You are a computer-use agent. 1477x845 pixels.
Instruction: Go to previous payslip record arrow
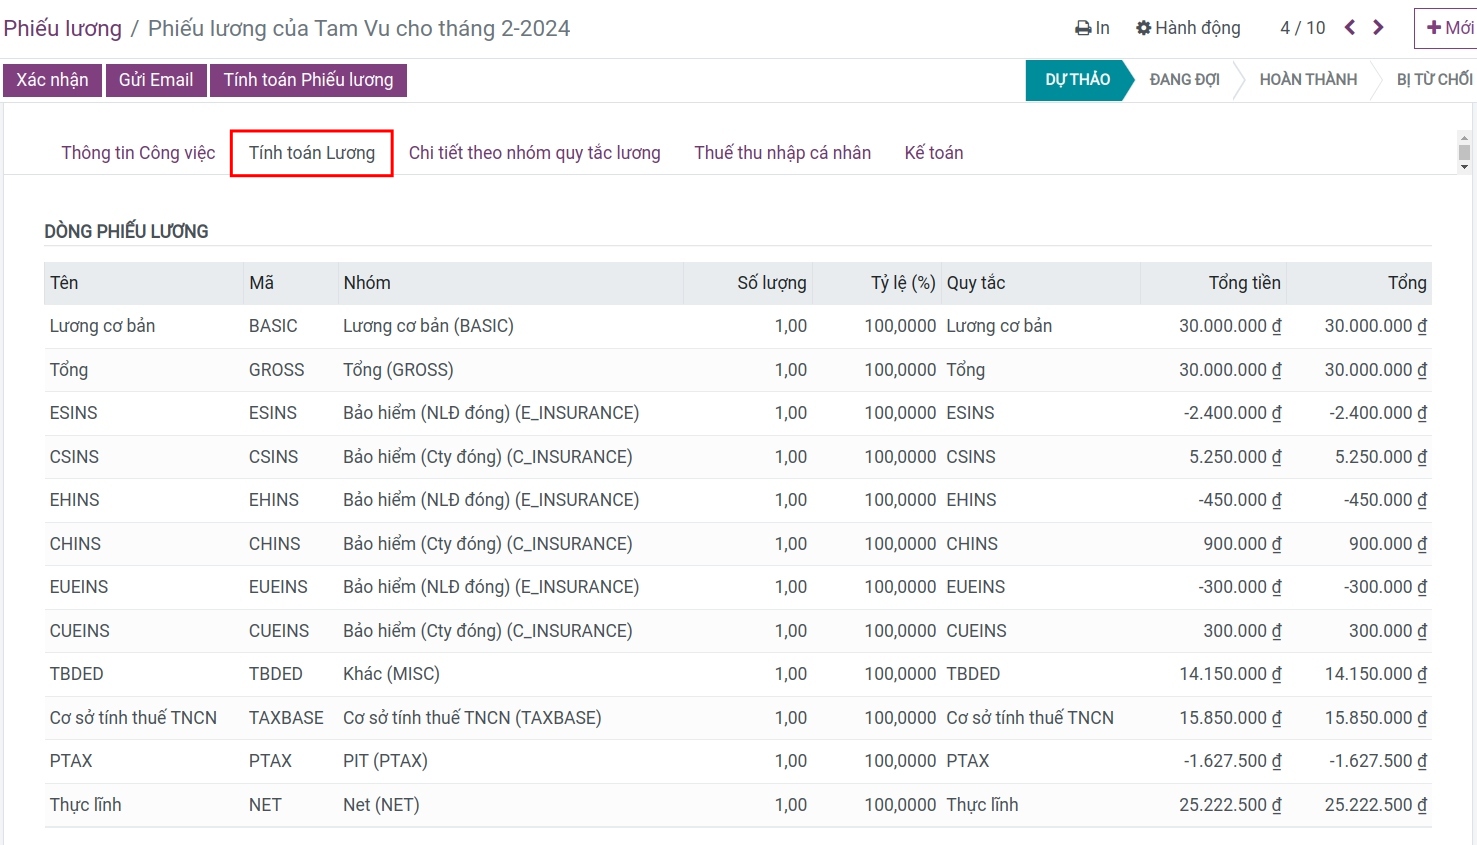click(x=1350, y=28)
